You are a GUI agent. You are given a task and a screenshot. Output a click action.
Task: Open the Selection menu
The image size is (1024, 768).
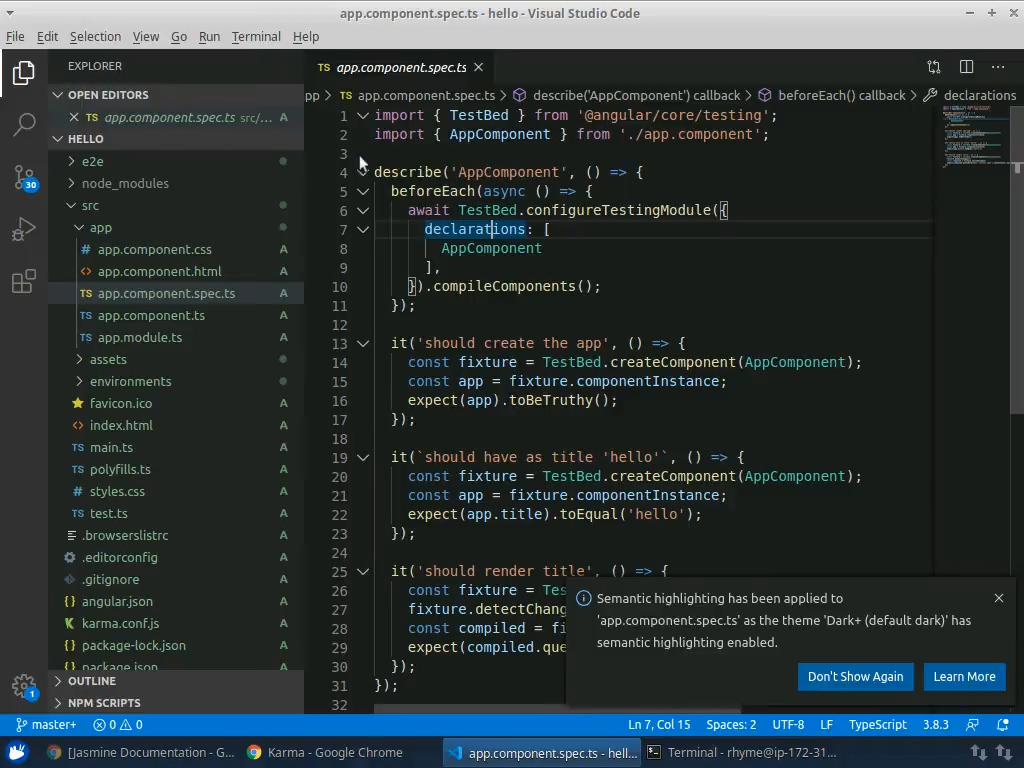95,36
